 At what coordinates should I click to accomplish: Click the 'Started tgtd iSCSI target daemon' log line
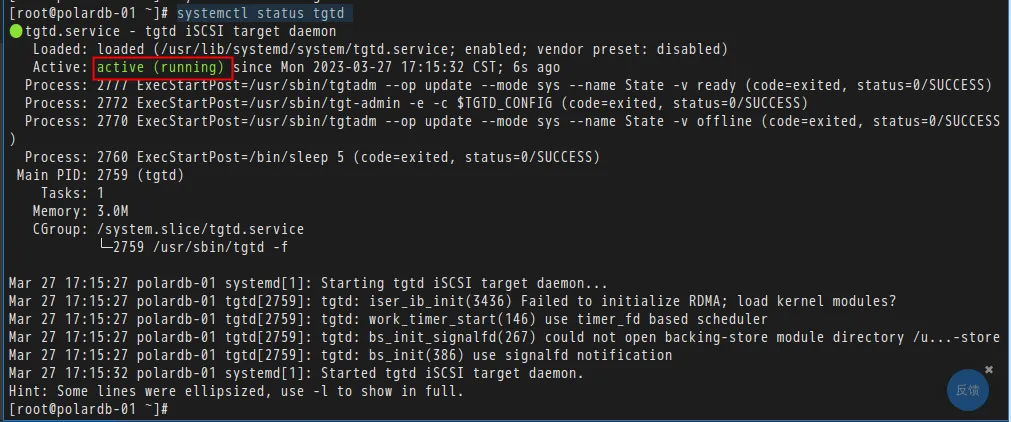(296, 374)
